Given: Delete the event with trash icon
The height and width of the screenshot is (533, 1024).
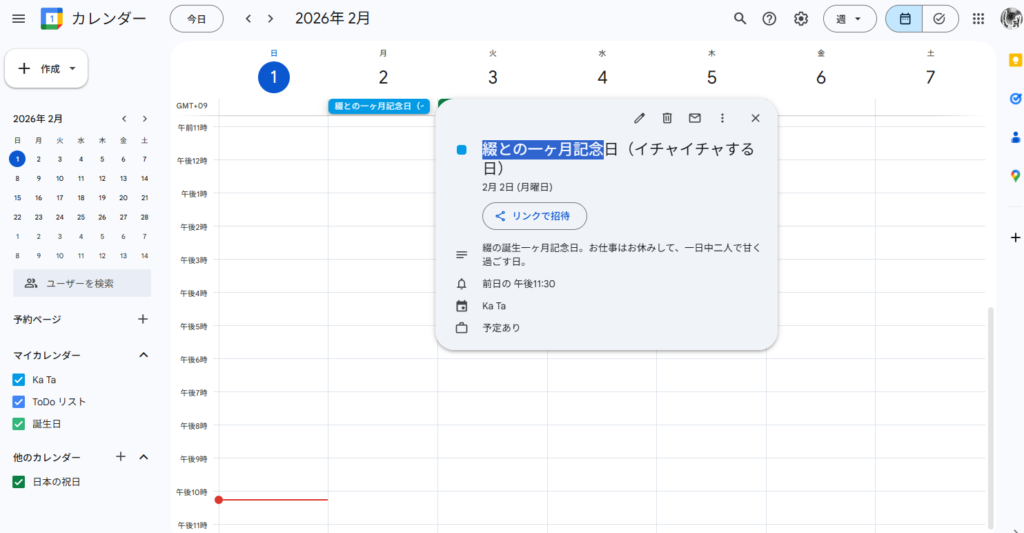Looking at the screenshot, I should pos(667,118).
